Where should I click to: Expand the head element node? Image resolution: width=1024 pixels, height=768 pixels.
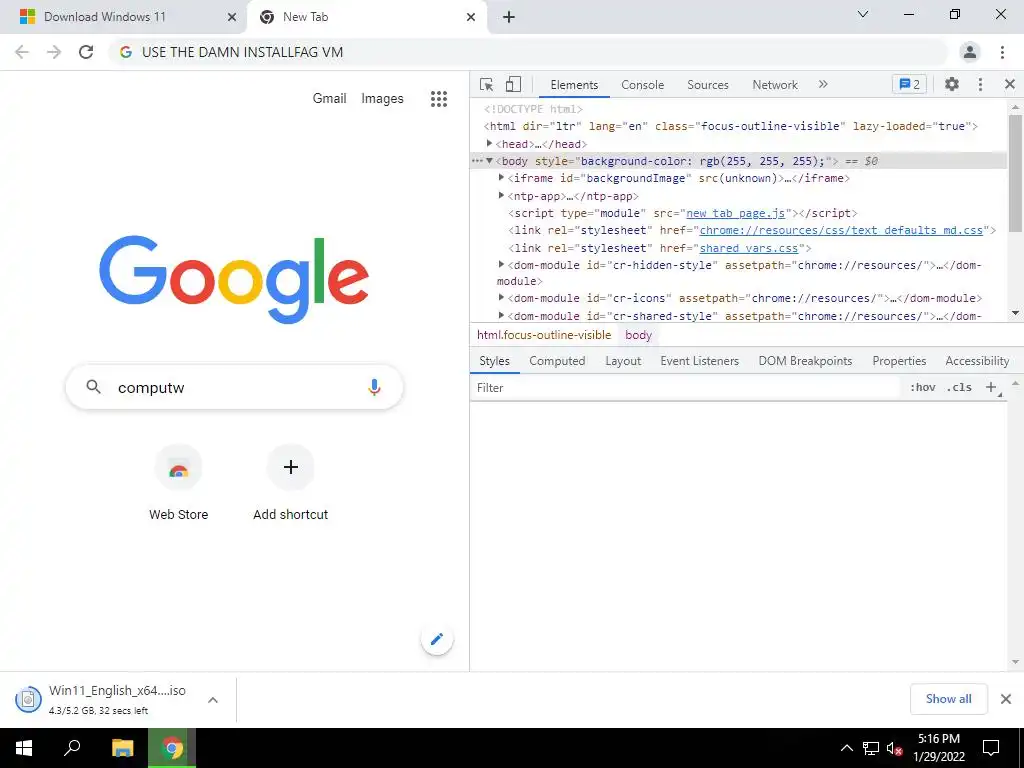pos(489,143)
